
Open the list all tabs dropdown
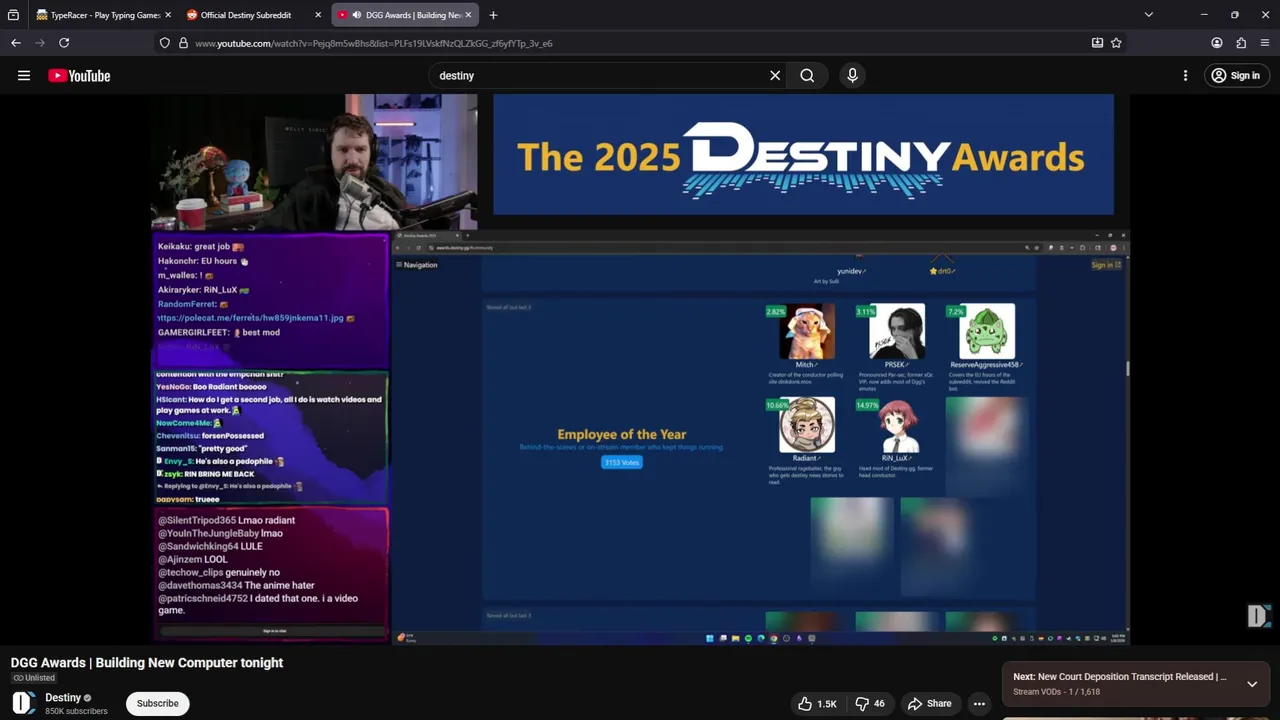pyautogui.click(x=1148, y=15)
